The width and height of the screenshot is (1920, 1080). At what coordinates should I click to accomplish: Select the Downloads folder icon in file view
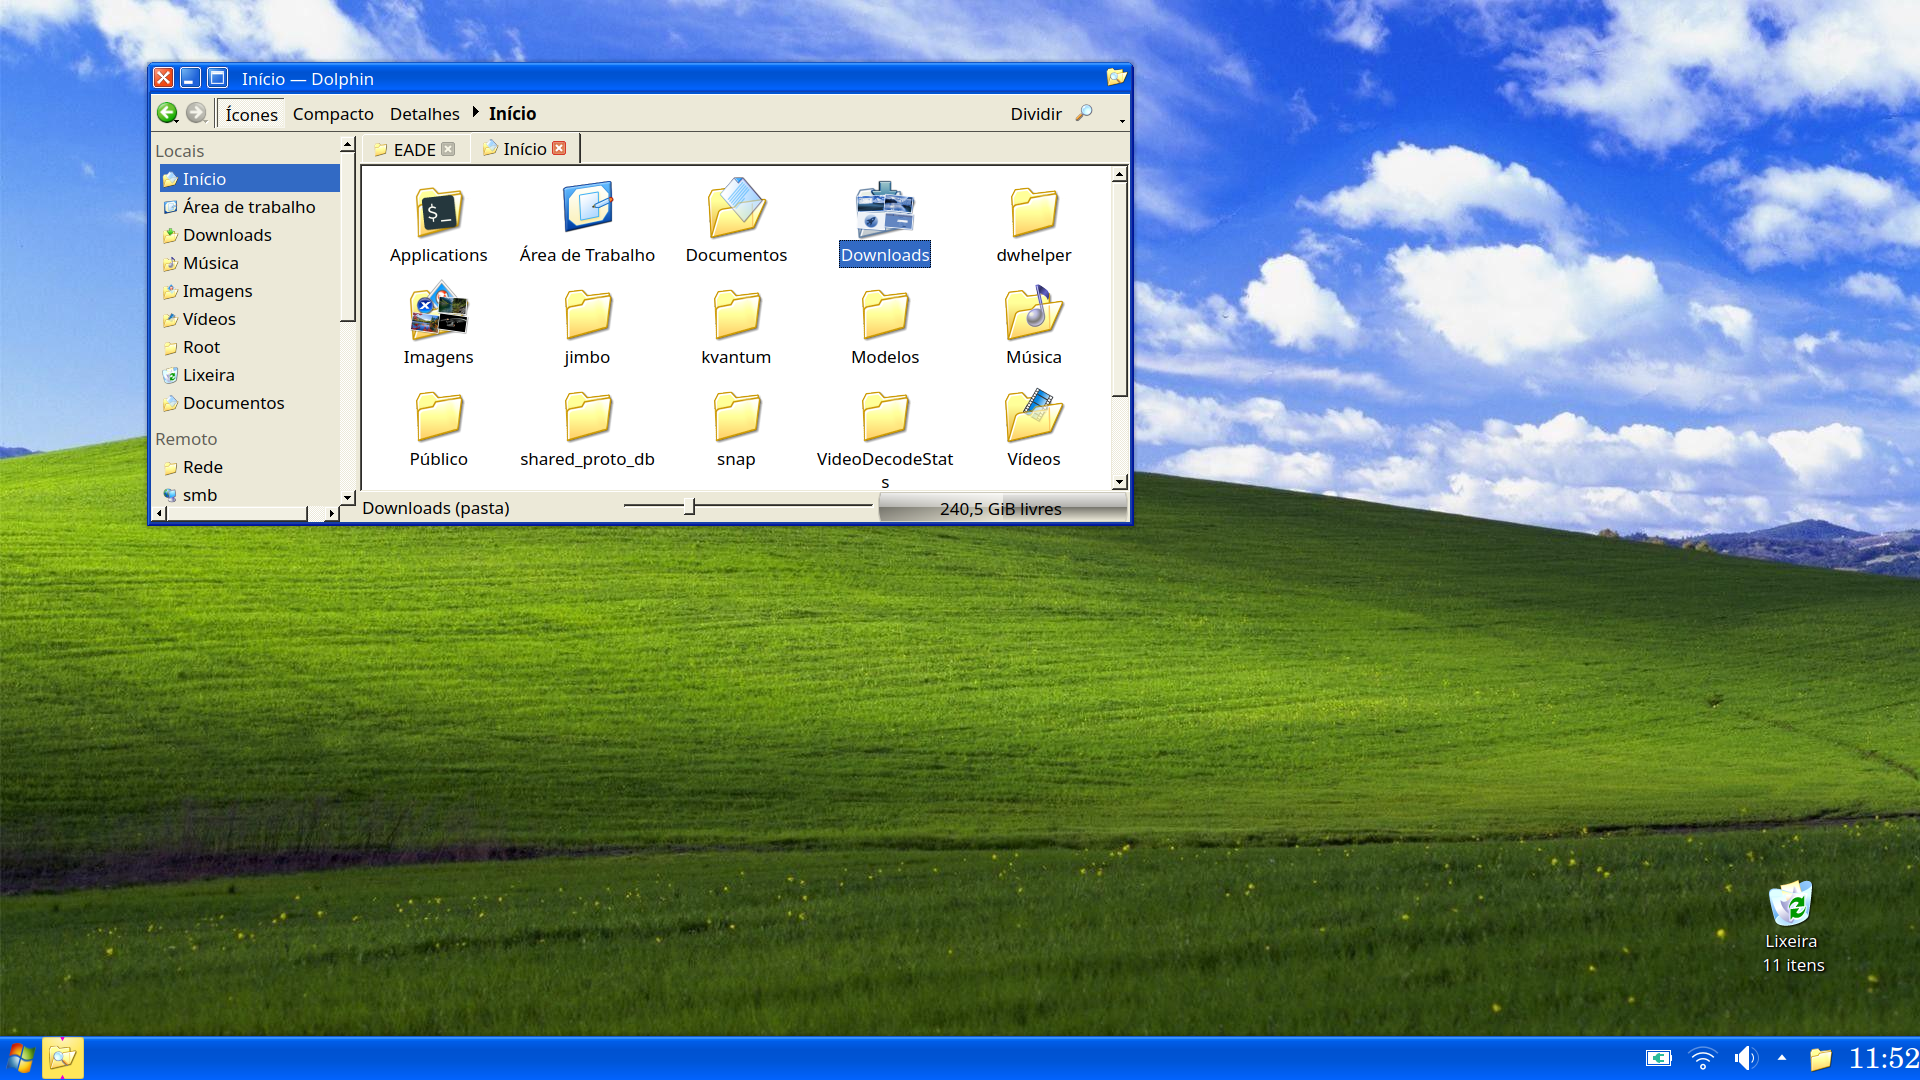coord(885,210)
